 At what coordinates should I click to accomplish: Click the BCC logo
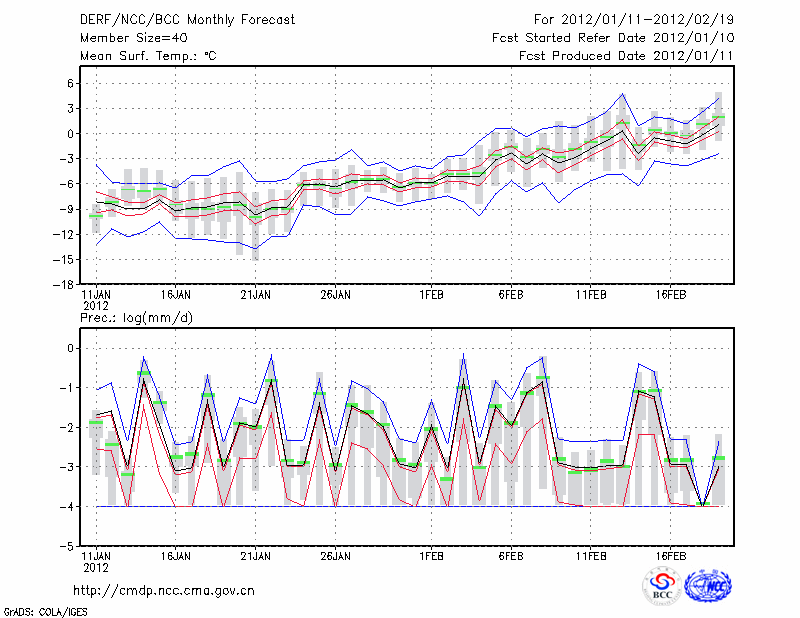point(662,586)
